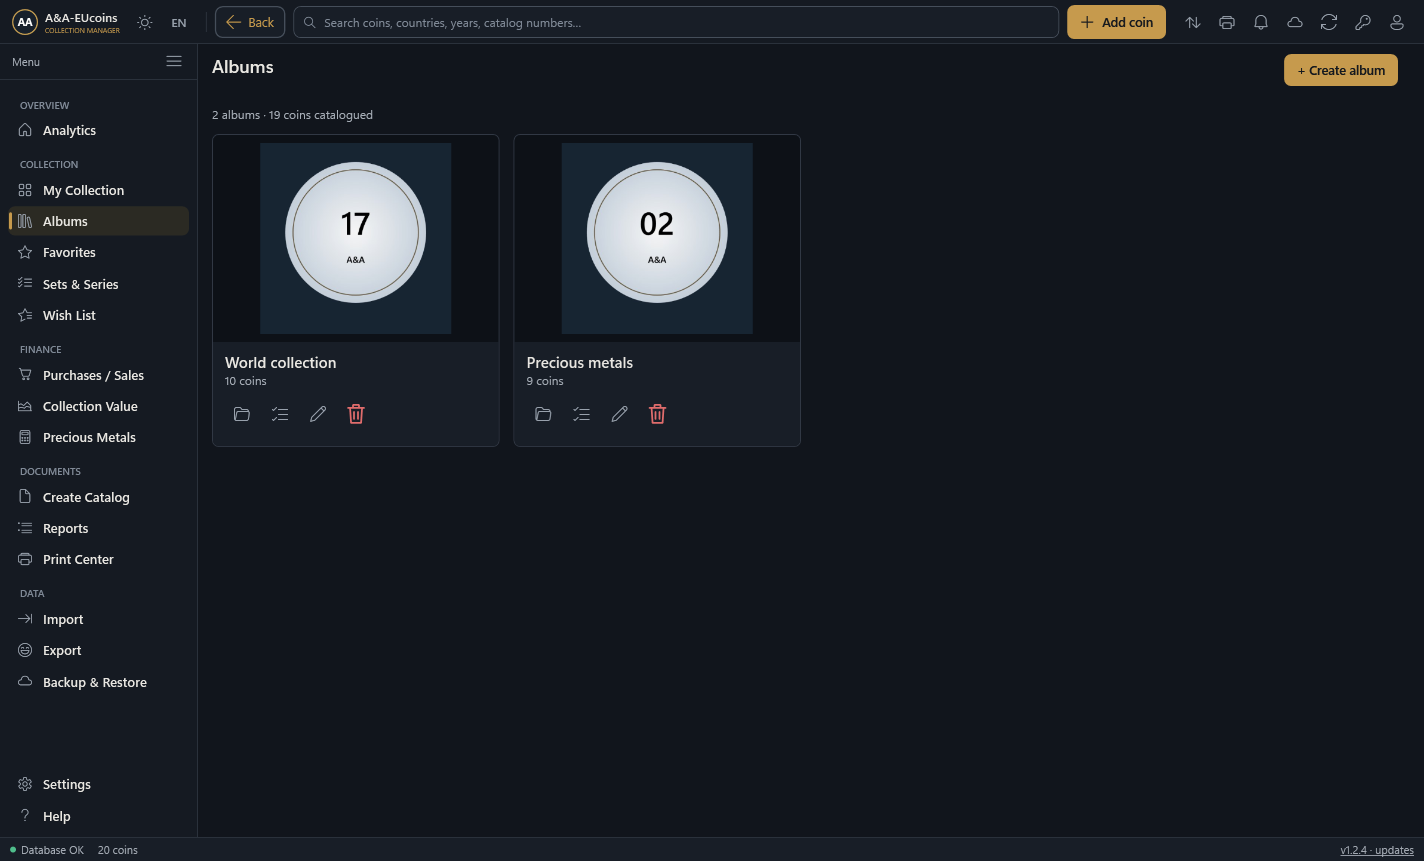Click the World collection album thumbnail
This screenshot has height=861, width=1424.
[355, 238]
